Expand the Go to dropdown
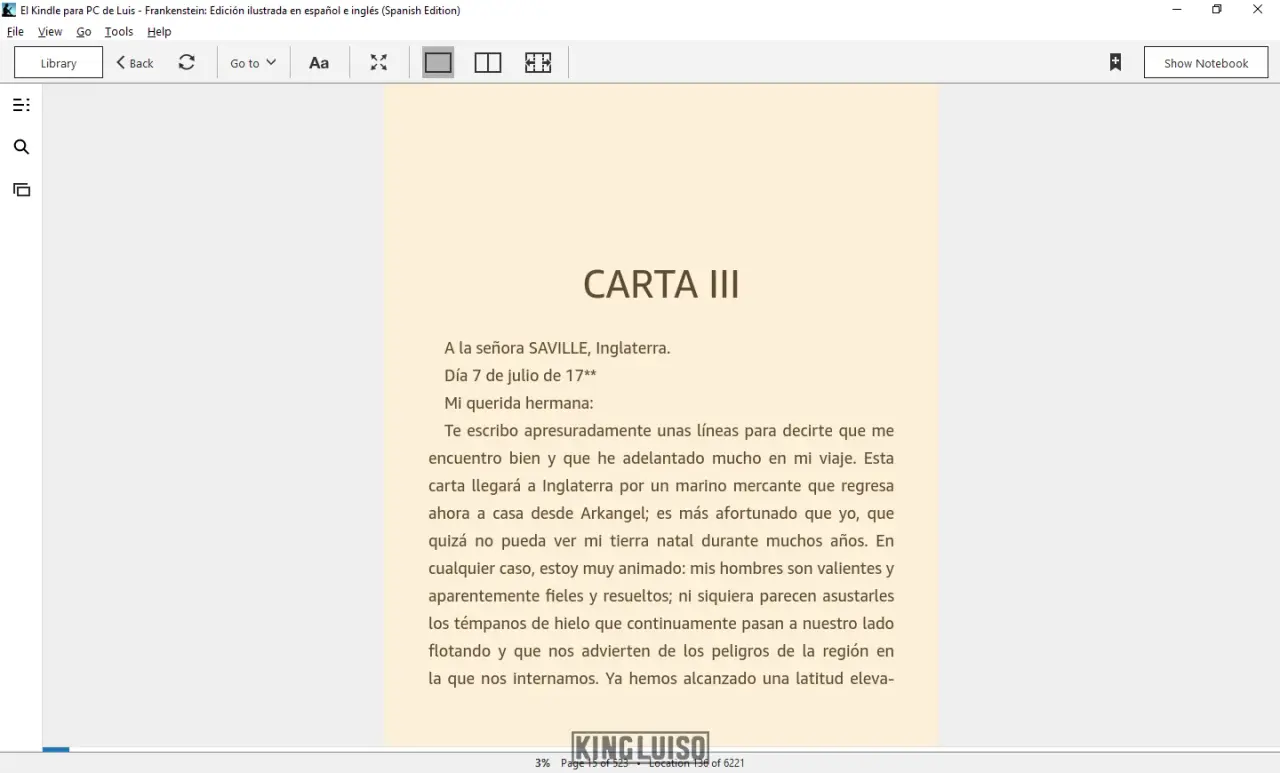 (x=253, y=62)
